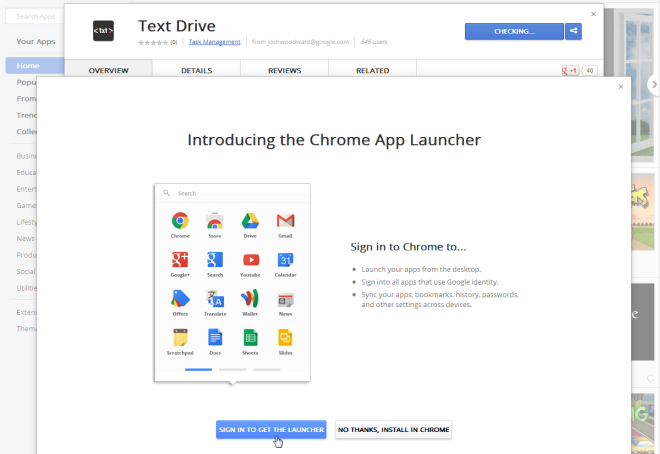660x454 pixels.
Task: Click the Chrome icon in the launcher preview
Action: pos(180,221)
